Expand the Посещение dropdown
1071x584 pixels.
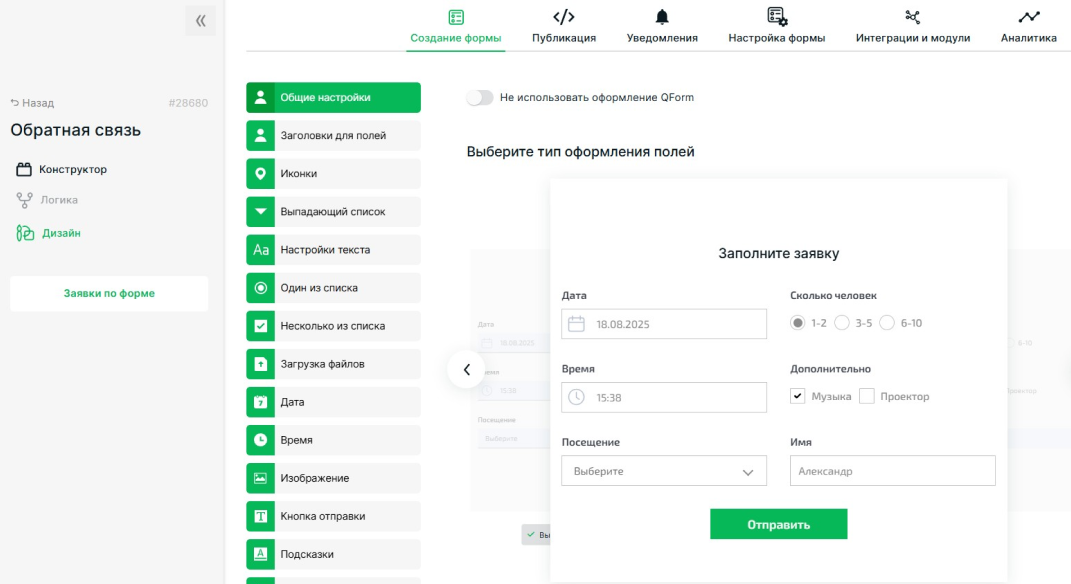(664, 471)
